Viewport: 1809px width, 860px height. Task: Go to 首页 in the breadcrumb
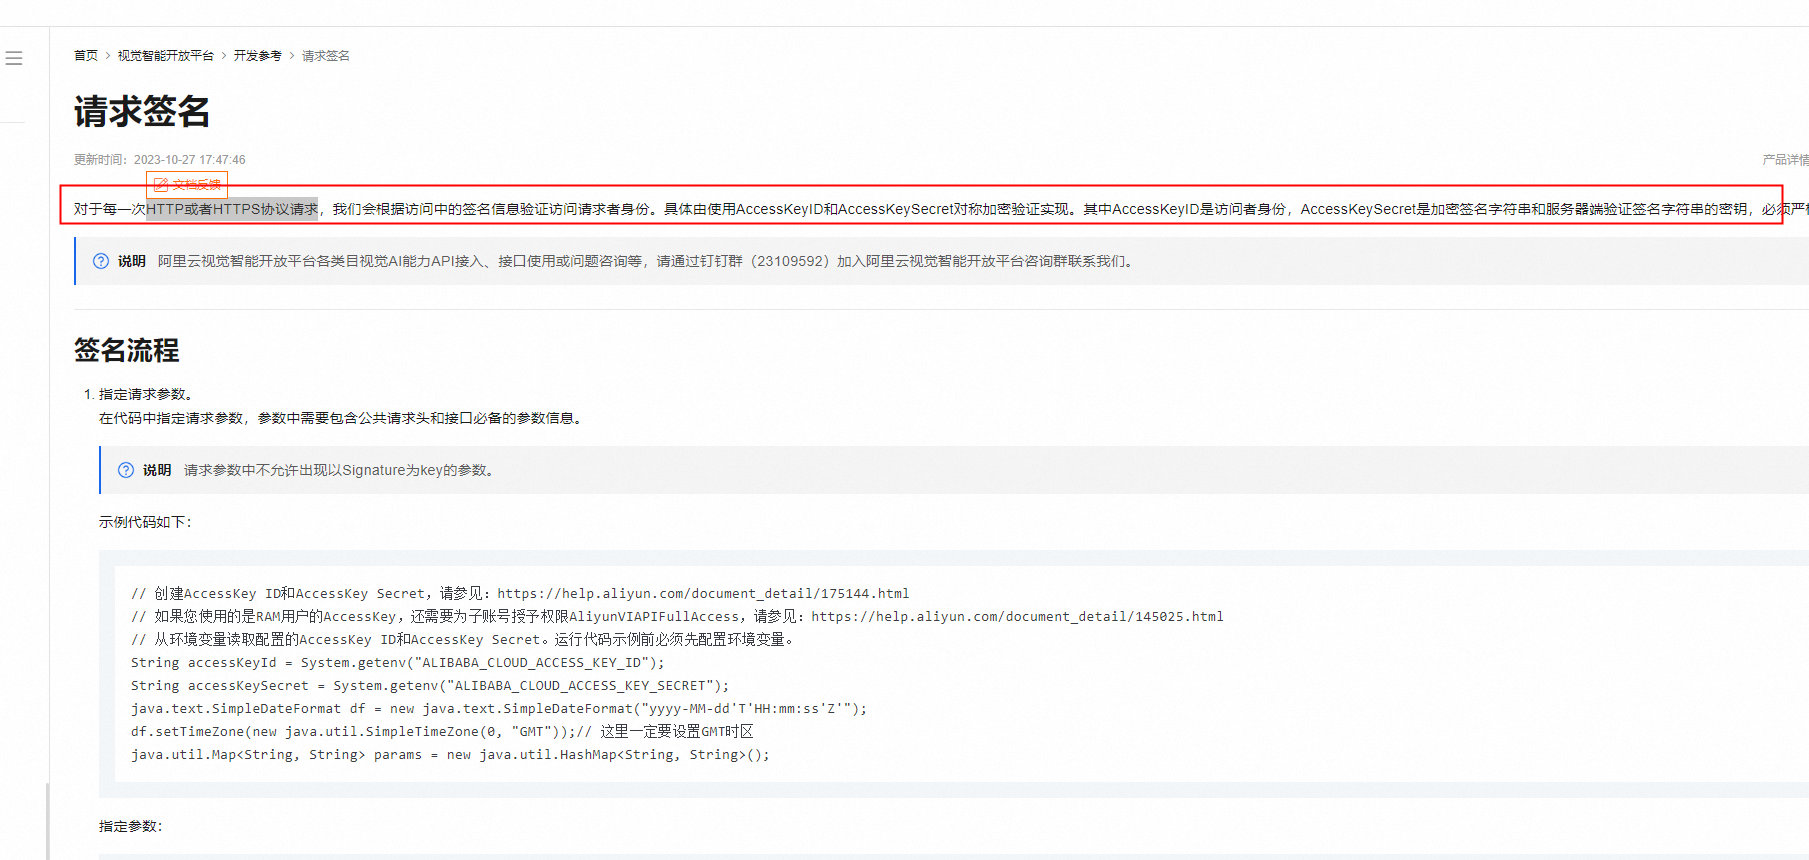(86, 56)
